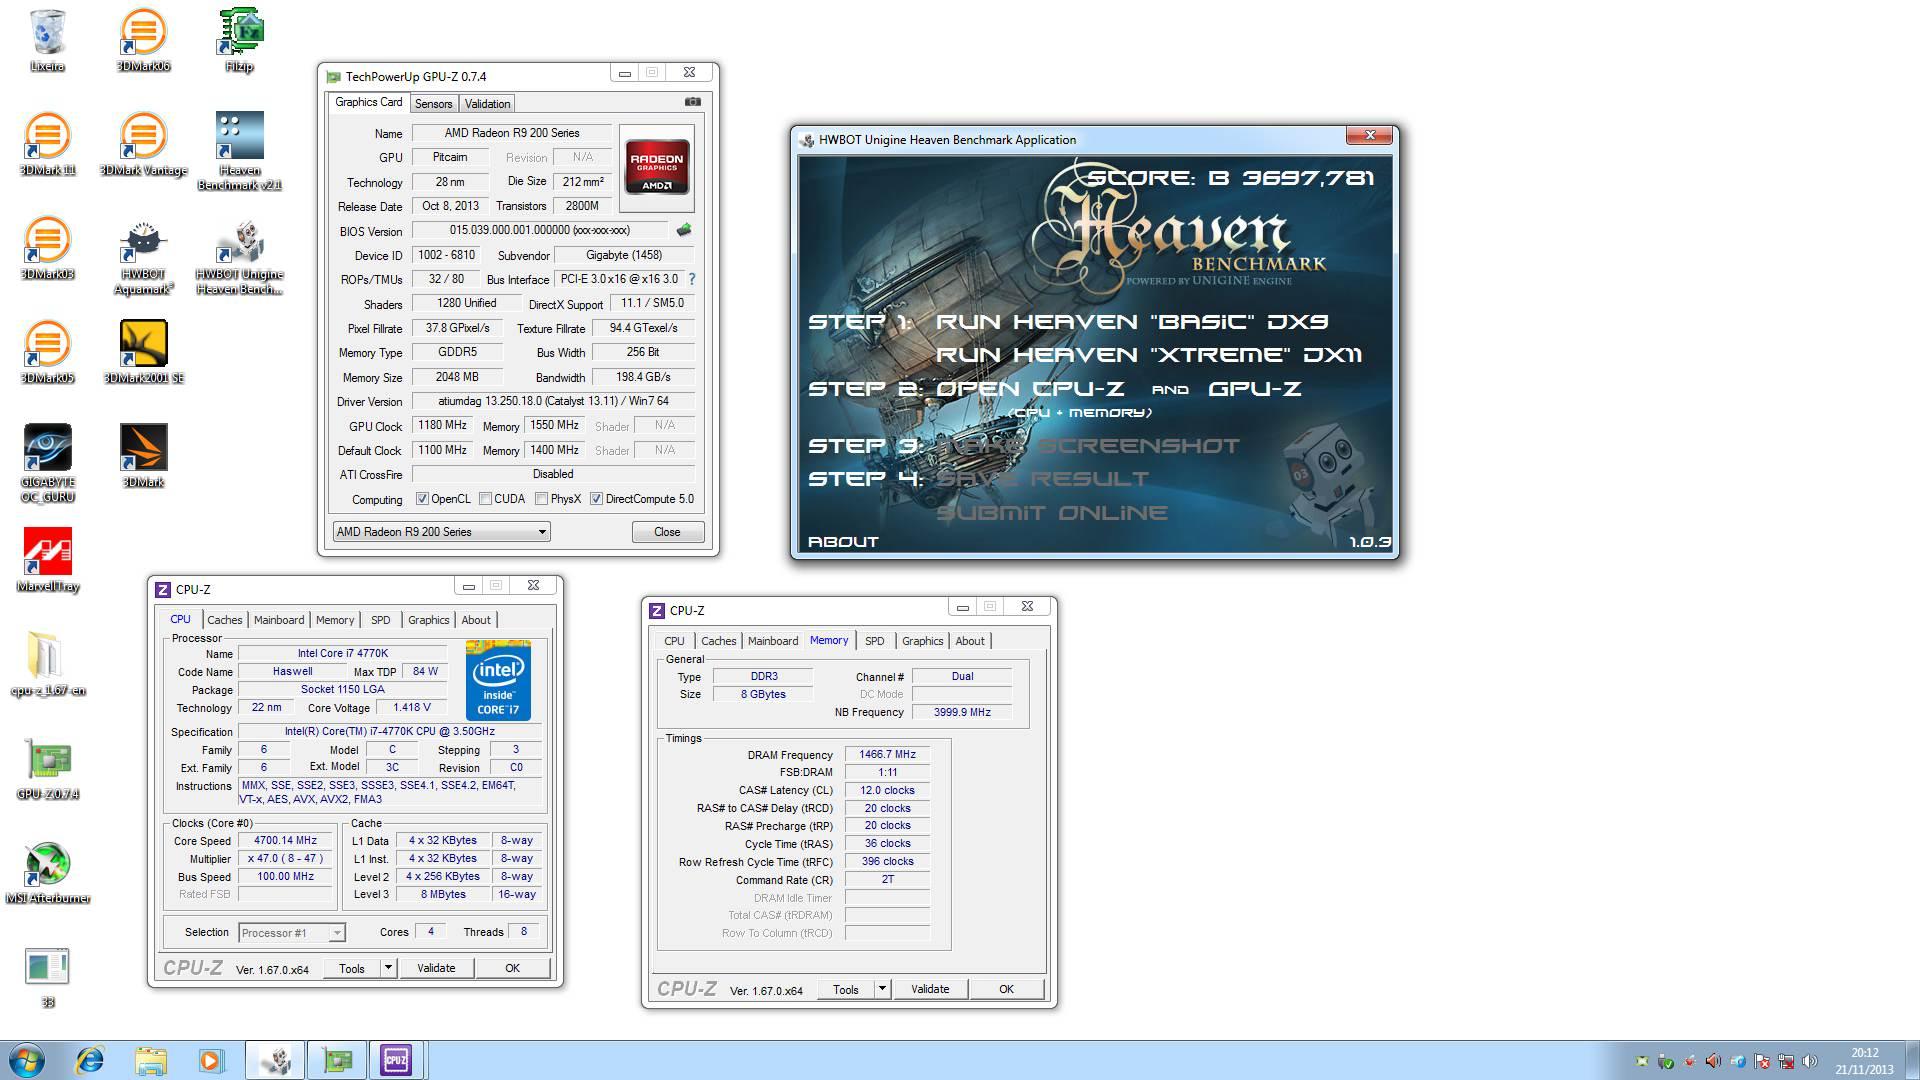The width and height of the screenshot is (1920, 1080).
Task: Click the GPU-Z screenshot camera icon
Action: (x=693, y=102)
